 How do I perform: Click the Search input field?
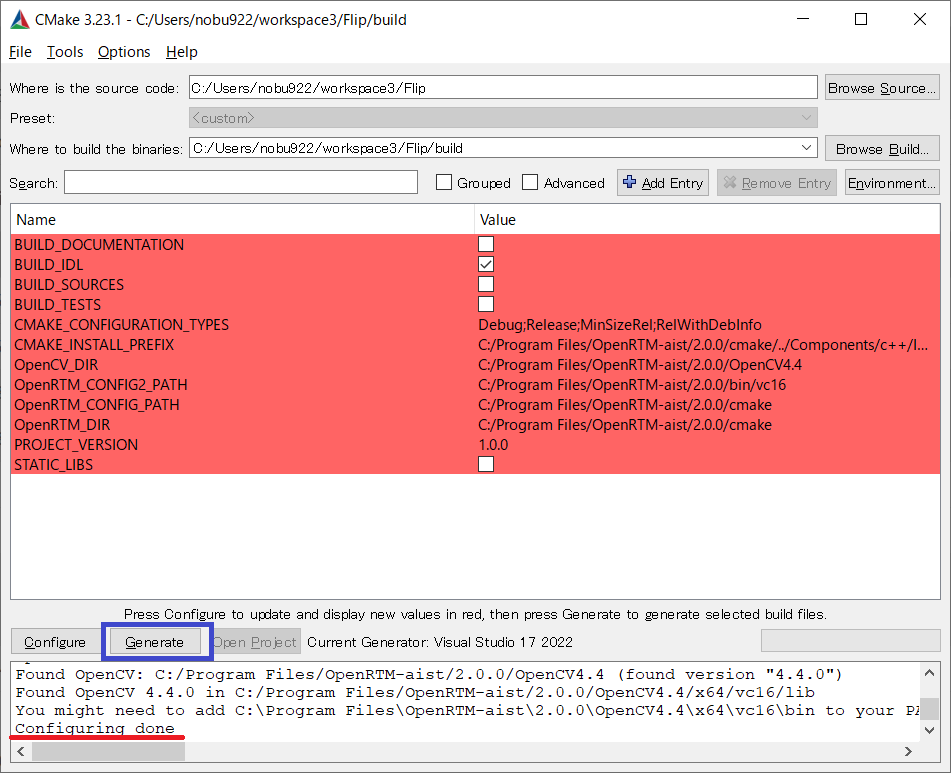(241, 182)
